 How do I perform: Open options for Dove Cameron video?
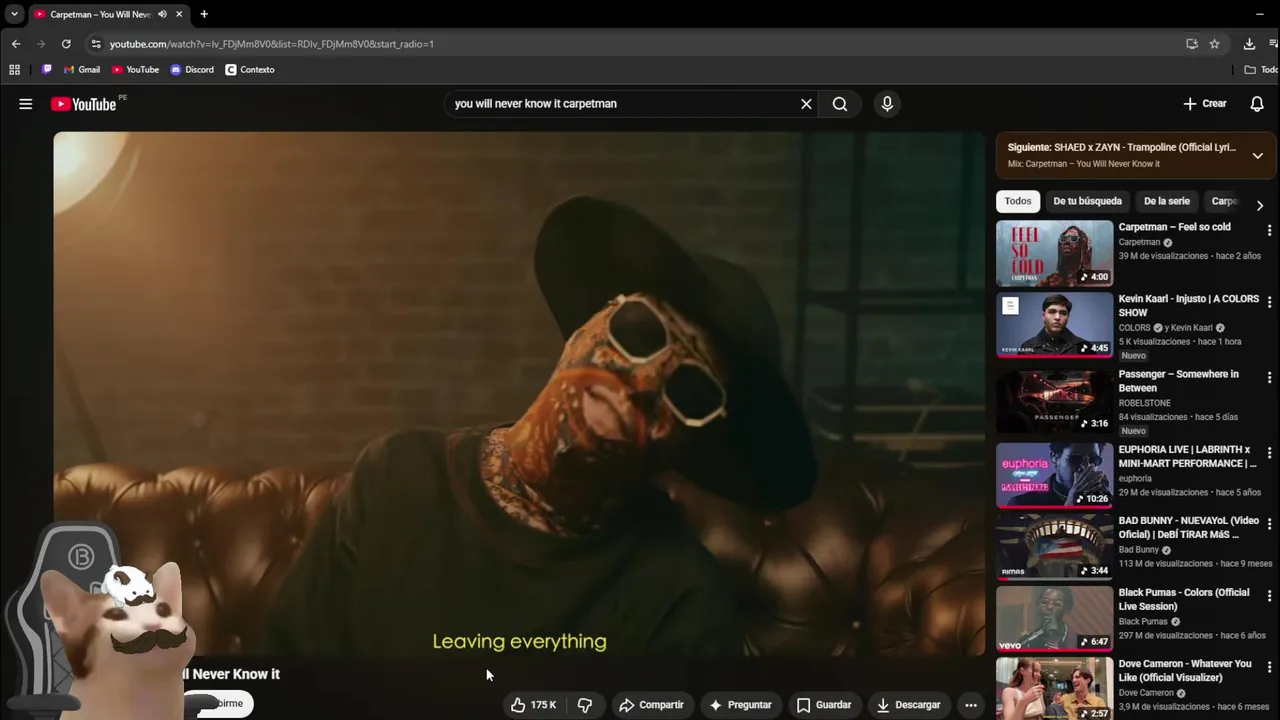click(x=1269, y=667)
